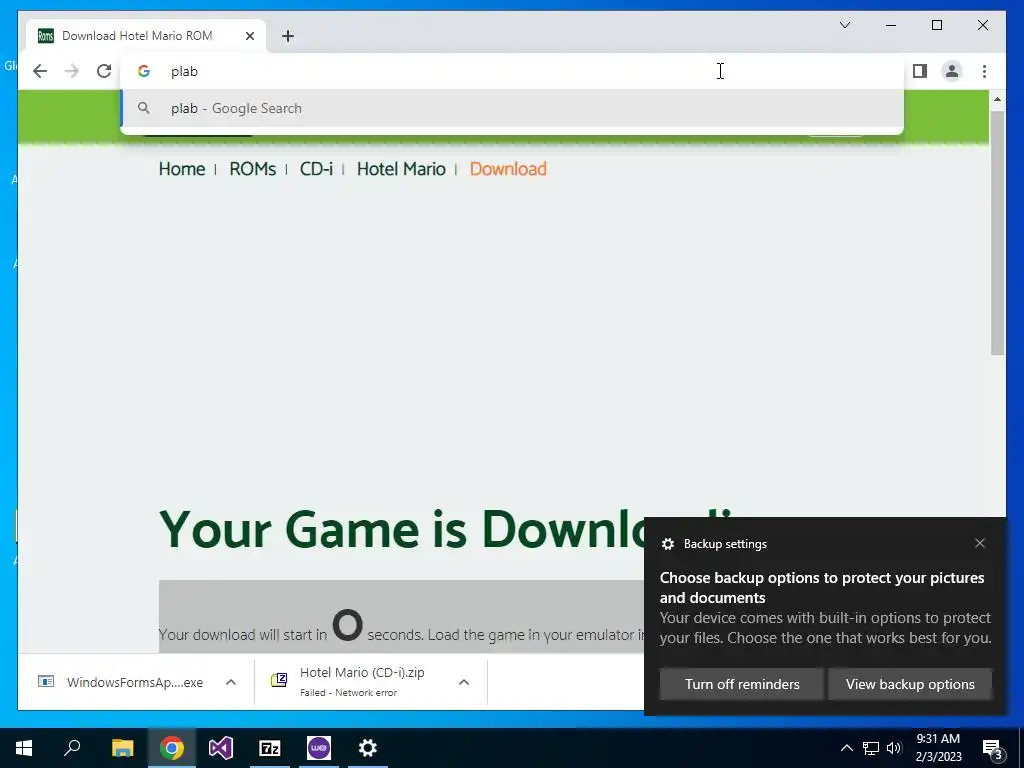Open the Chrome three-dot menu
The height and width of the screenshot is (768, 1024).
pos(984,71)
